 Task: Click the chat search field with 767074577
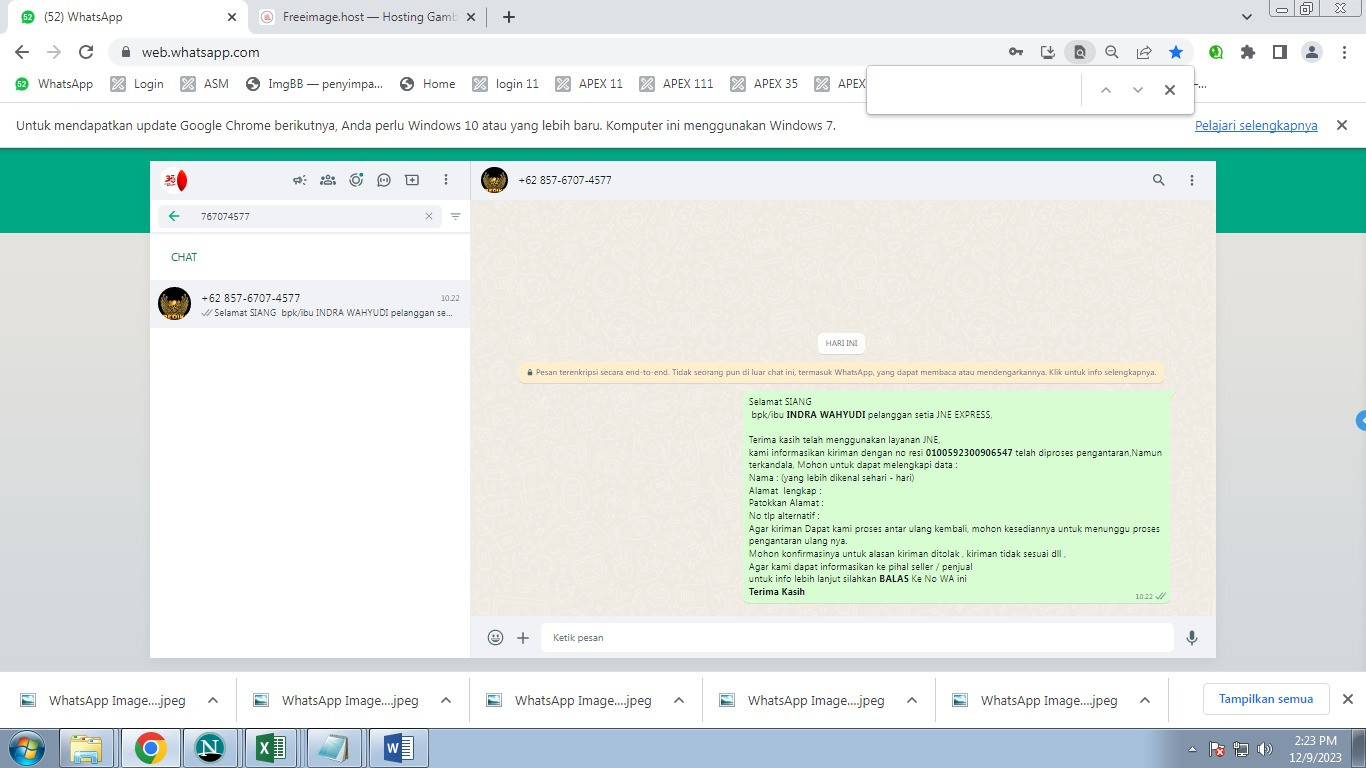(x=300, y=216)
